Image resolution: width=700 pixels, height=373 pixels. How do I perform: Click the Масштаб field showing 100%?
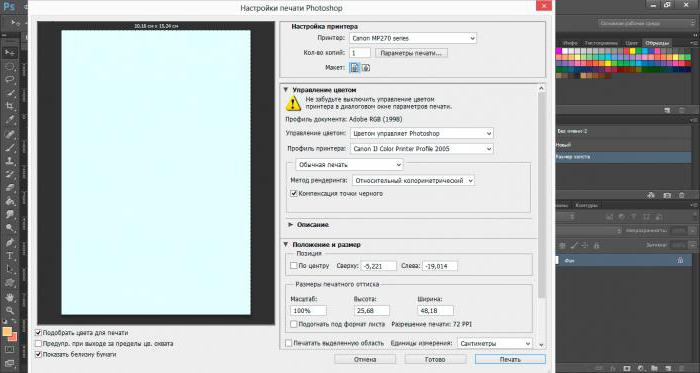[308, 311]
